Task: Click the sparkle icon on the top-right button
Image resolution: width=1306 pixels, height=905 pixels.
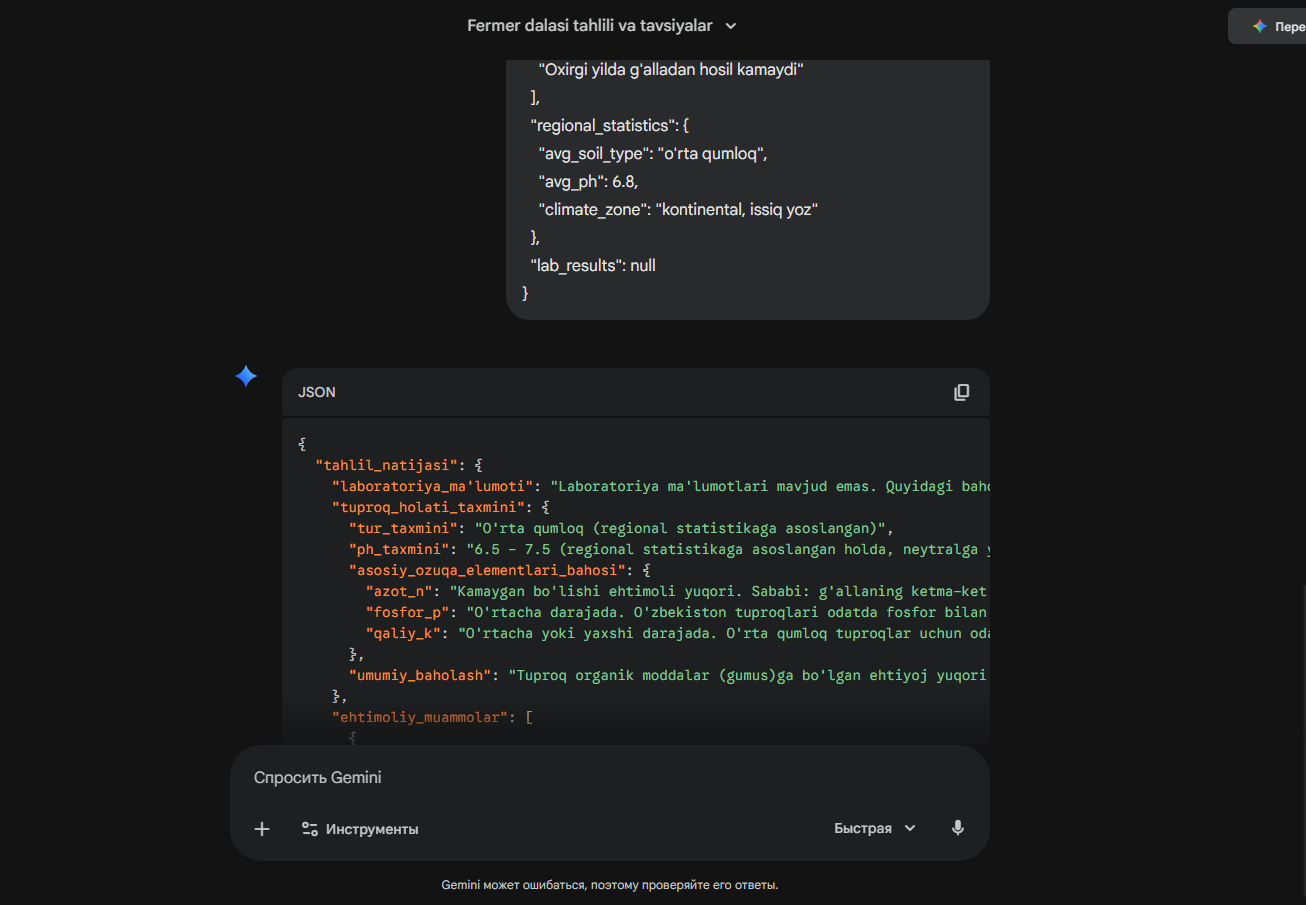Action: click(1258, 25)
